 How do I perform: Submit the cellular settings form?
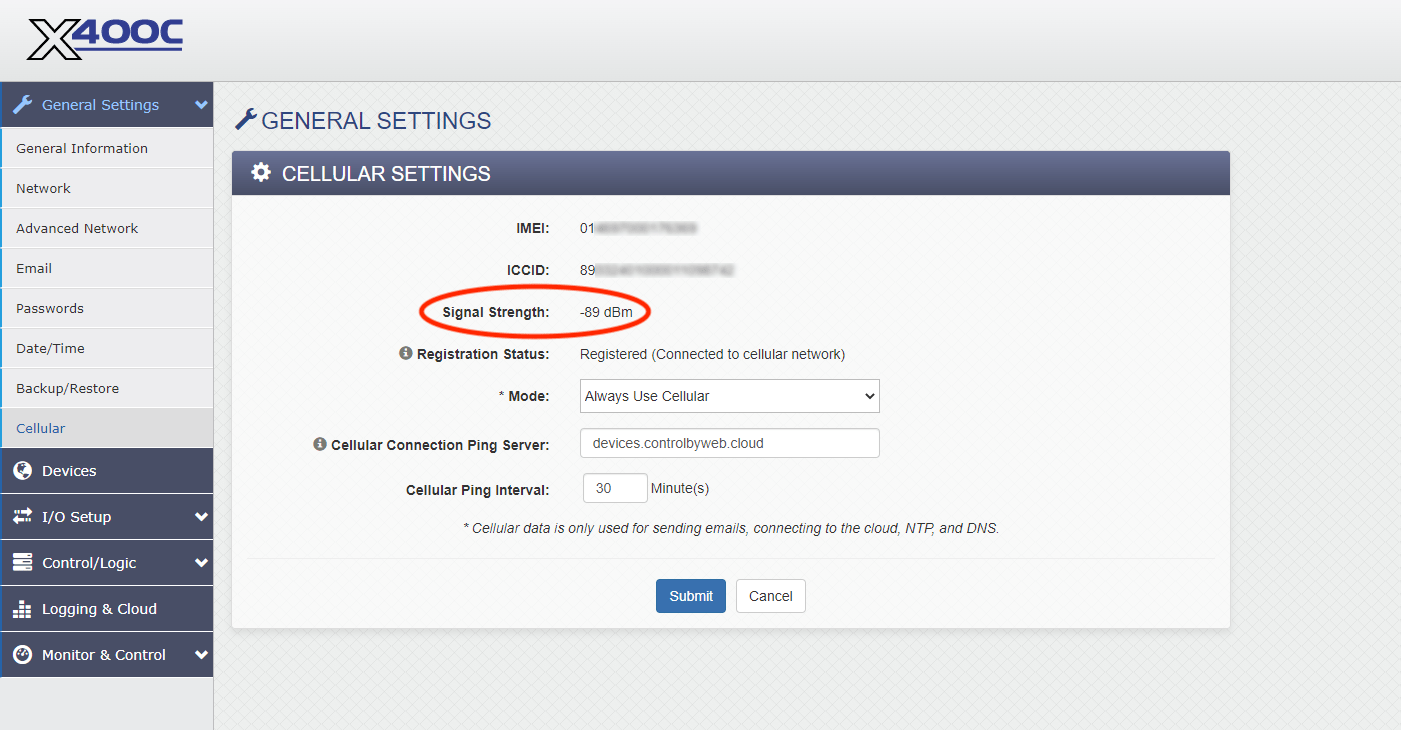691,595
